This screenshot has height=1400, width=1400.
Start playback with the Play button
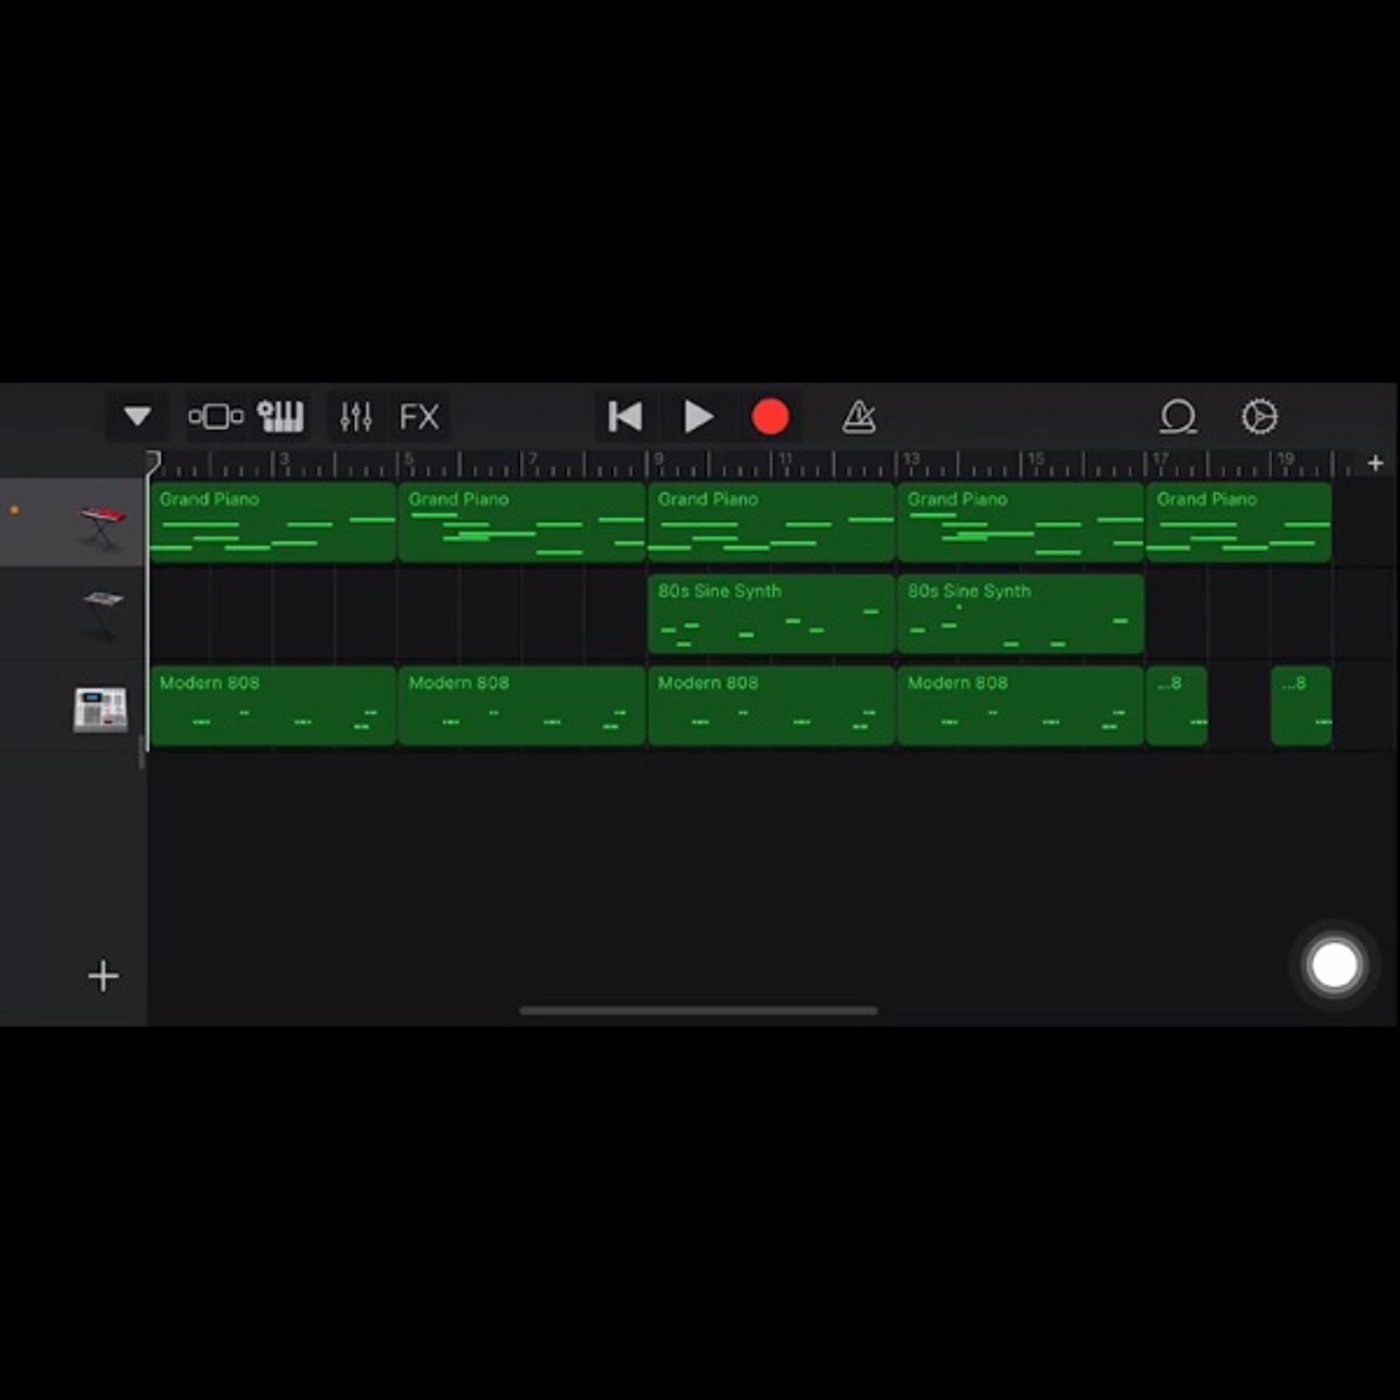698,416
